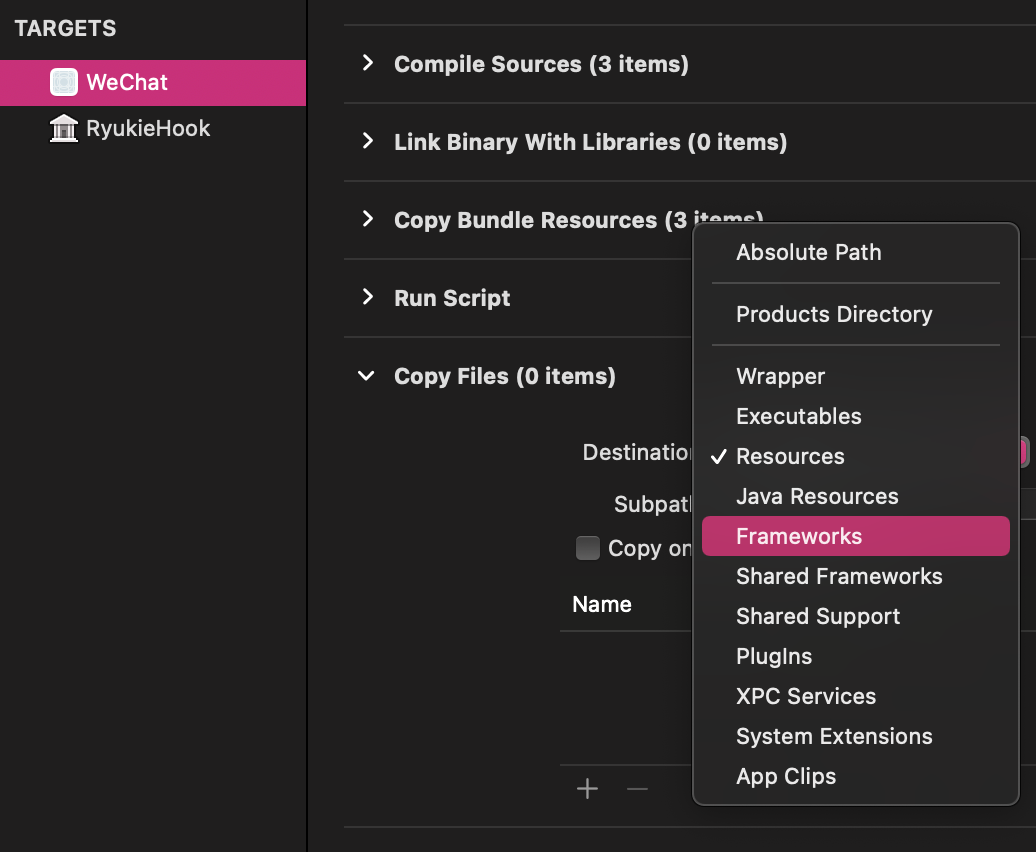Select the RyukieHook target row
Image resolution: width=1036 pixels, height=852 pixels.
[153, 128]
